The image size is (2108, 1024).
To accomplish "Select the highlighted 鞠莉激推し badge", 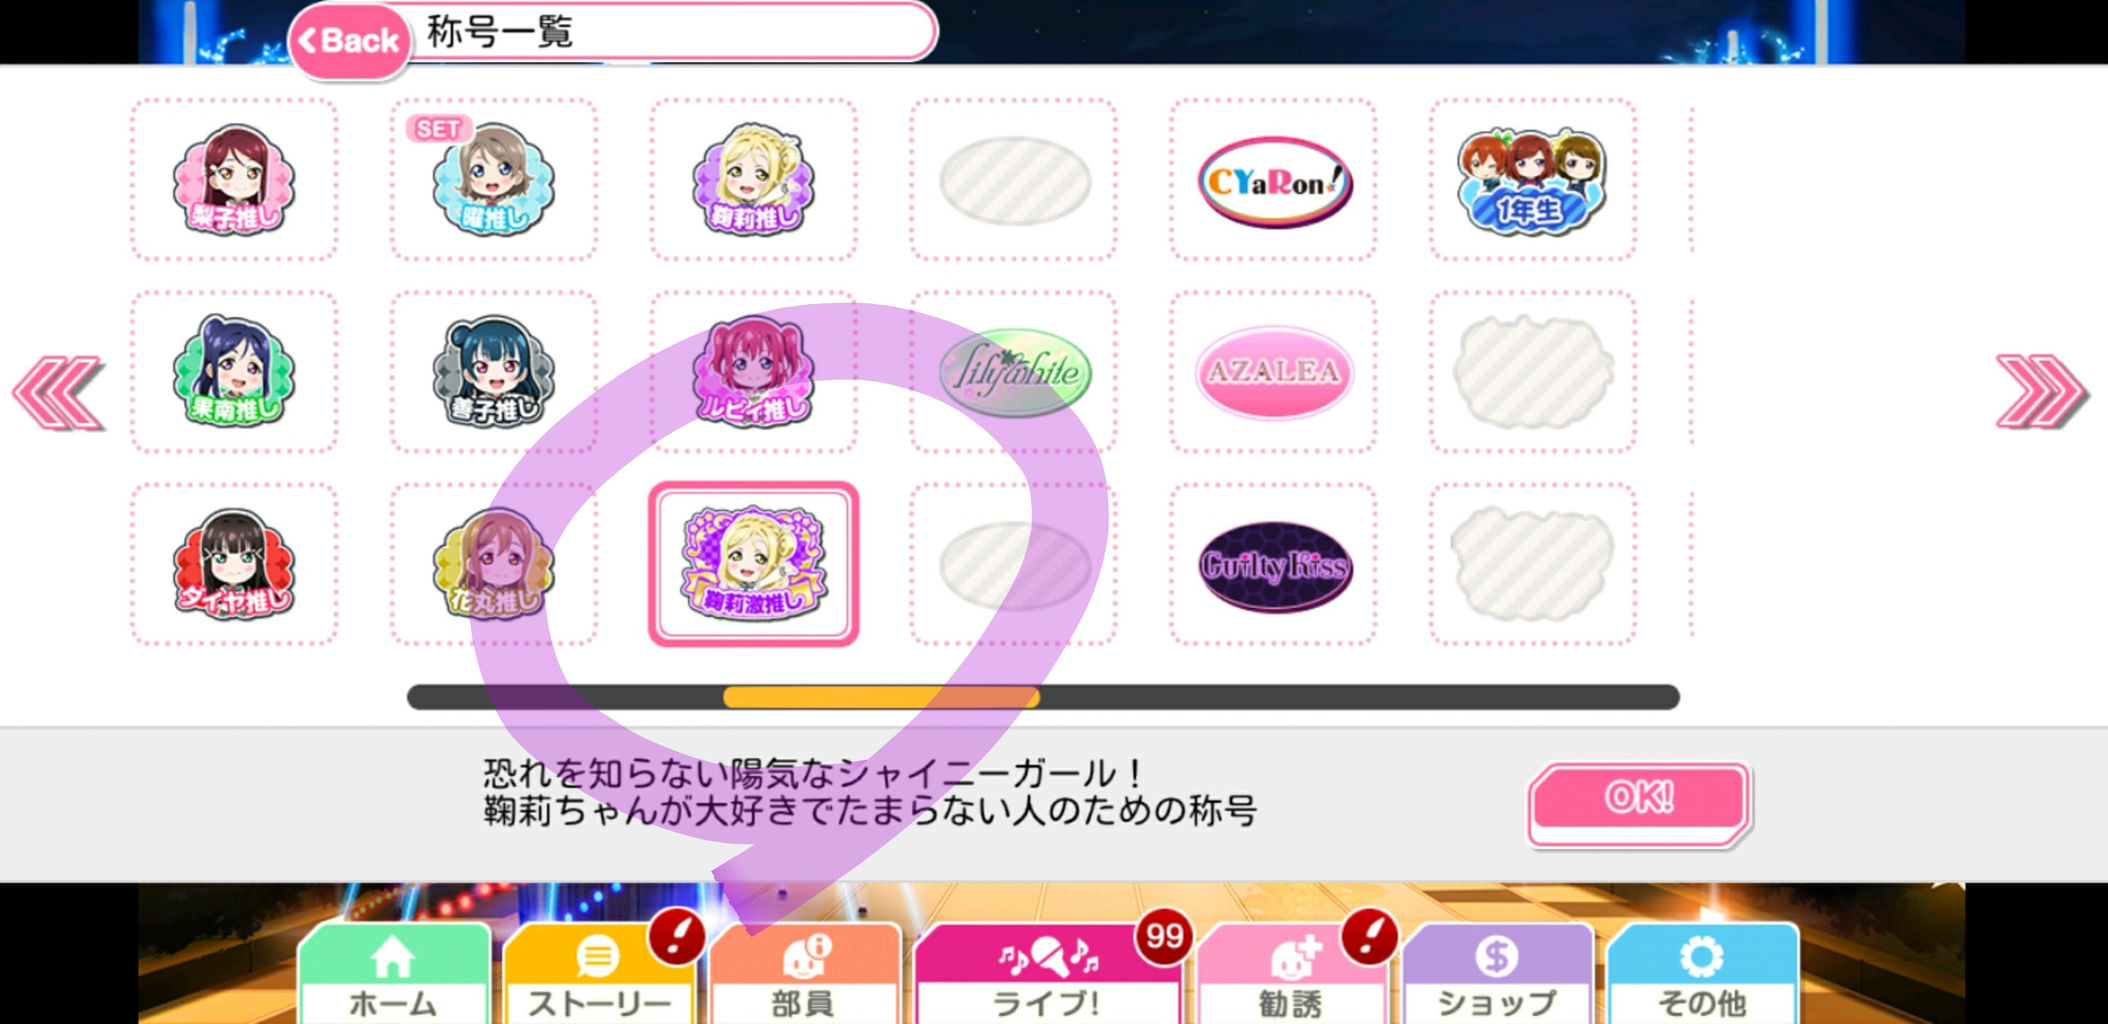I will [754, 564].
